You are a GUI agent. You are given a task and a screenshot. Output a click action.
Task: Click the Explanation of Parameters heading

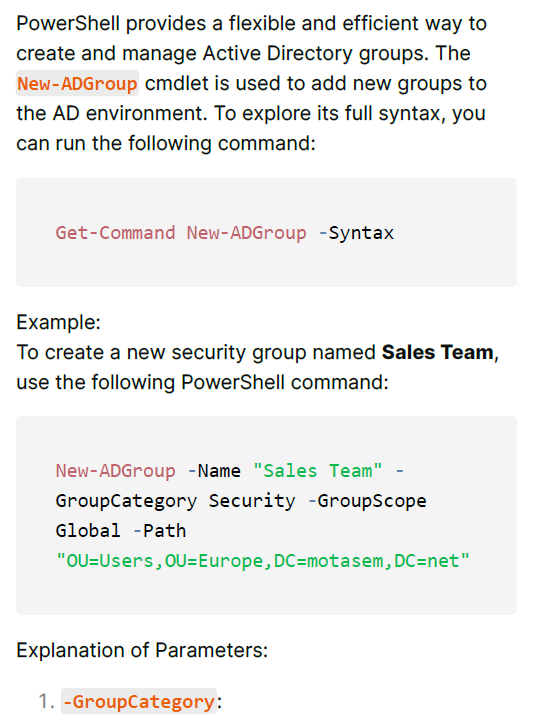point(142,650)
